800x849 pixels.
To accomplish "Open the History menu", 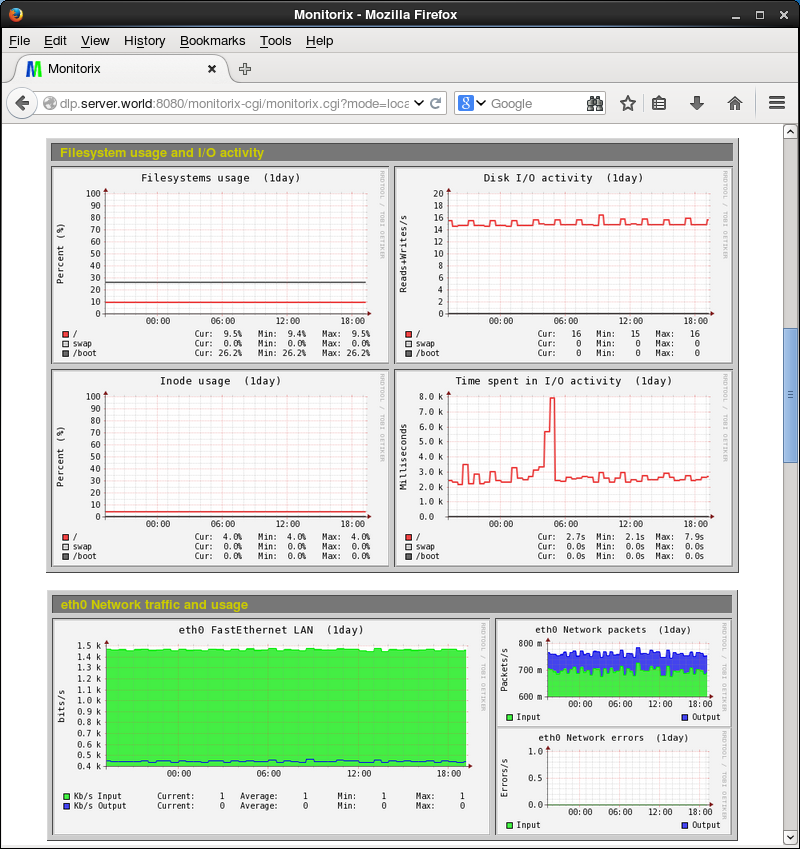I will (144, 41).
